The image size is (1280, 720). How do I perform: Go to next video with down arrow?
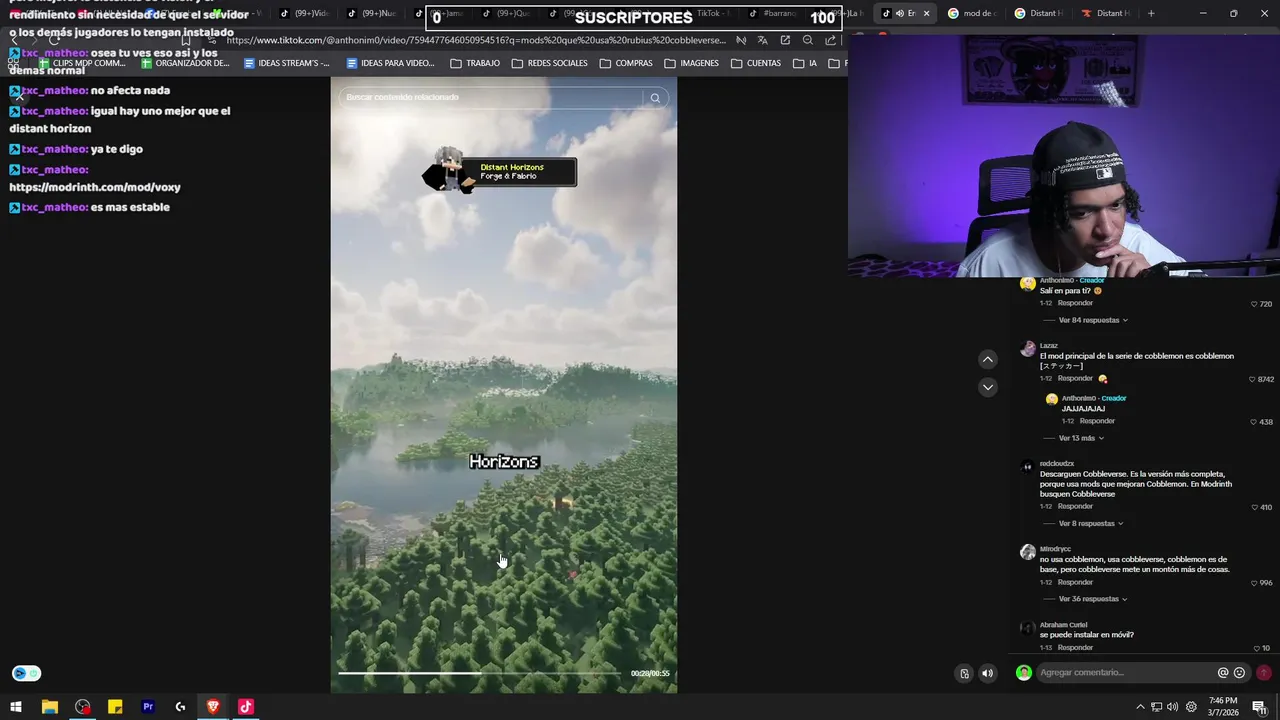pos(988,387)
